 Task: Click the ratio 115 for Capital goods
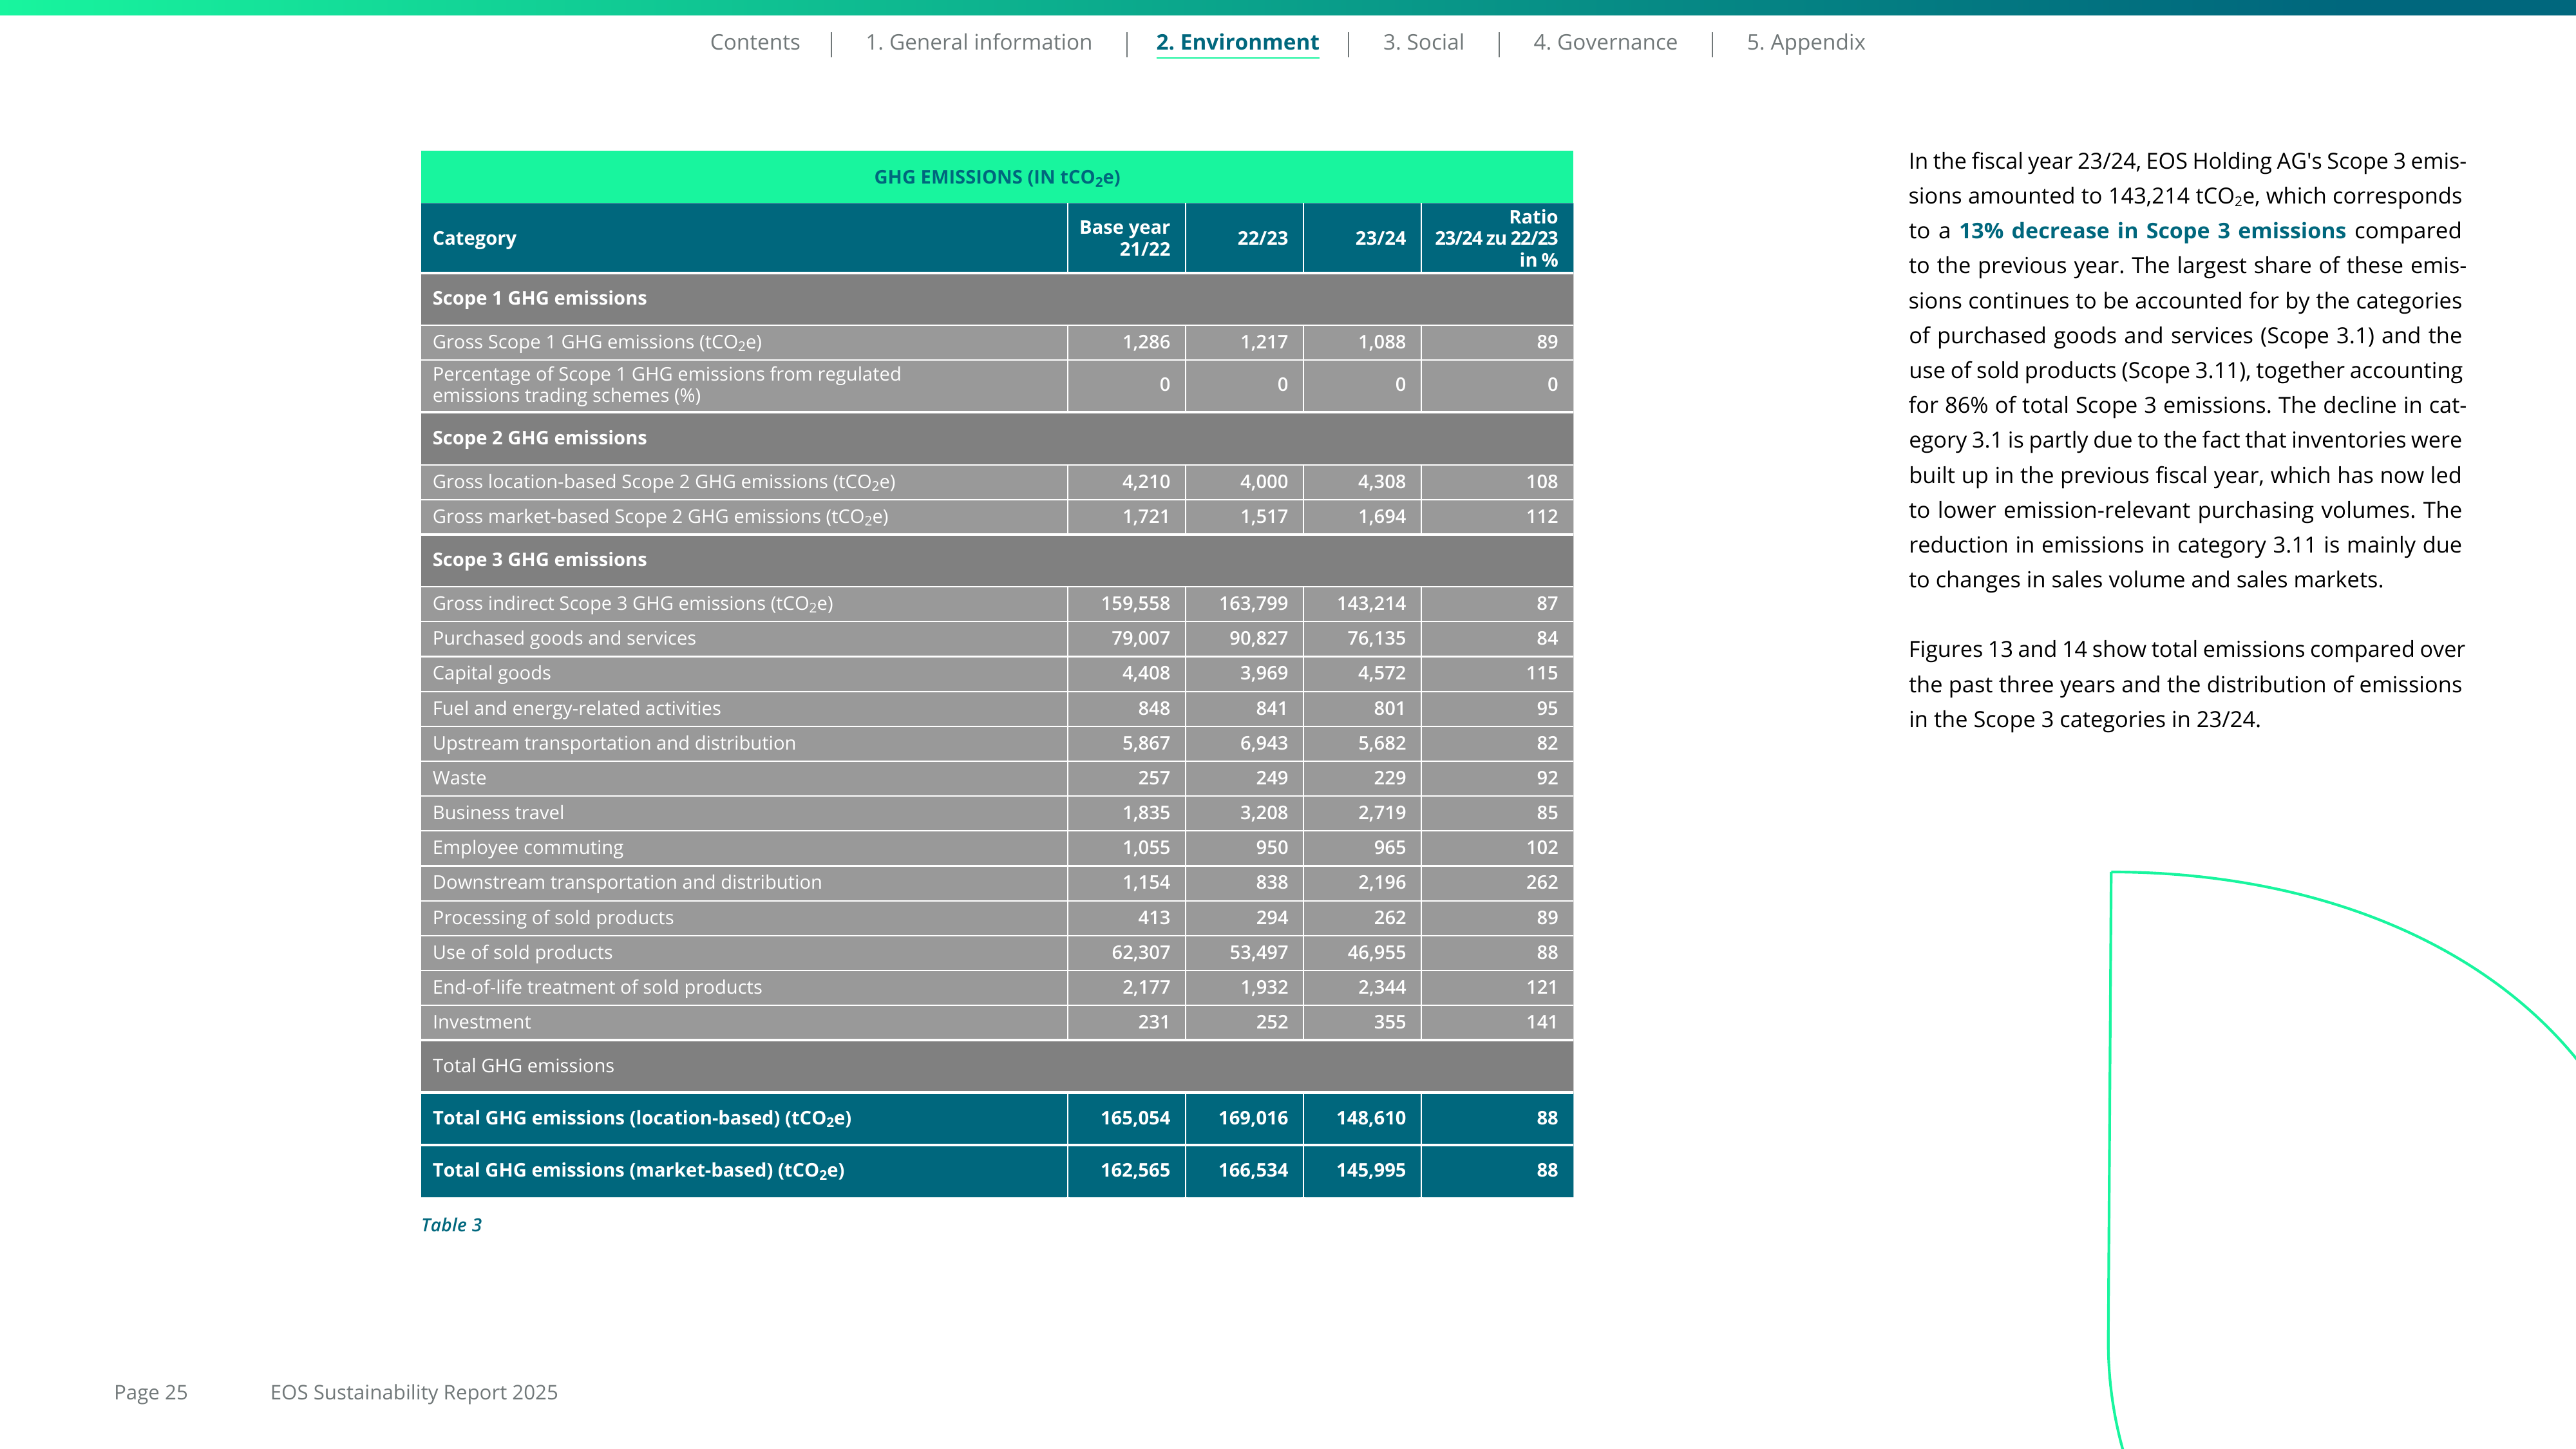[1541, 673]
